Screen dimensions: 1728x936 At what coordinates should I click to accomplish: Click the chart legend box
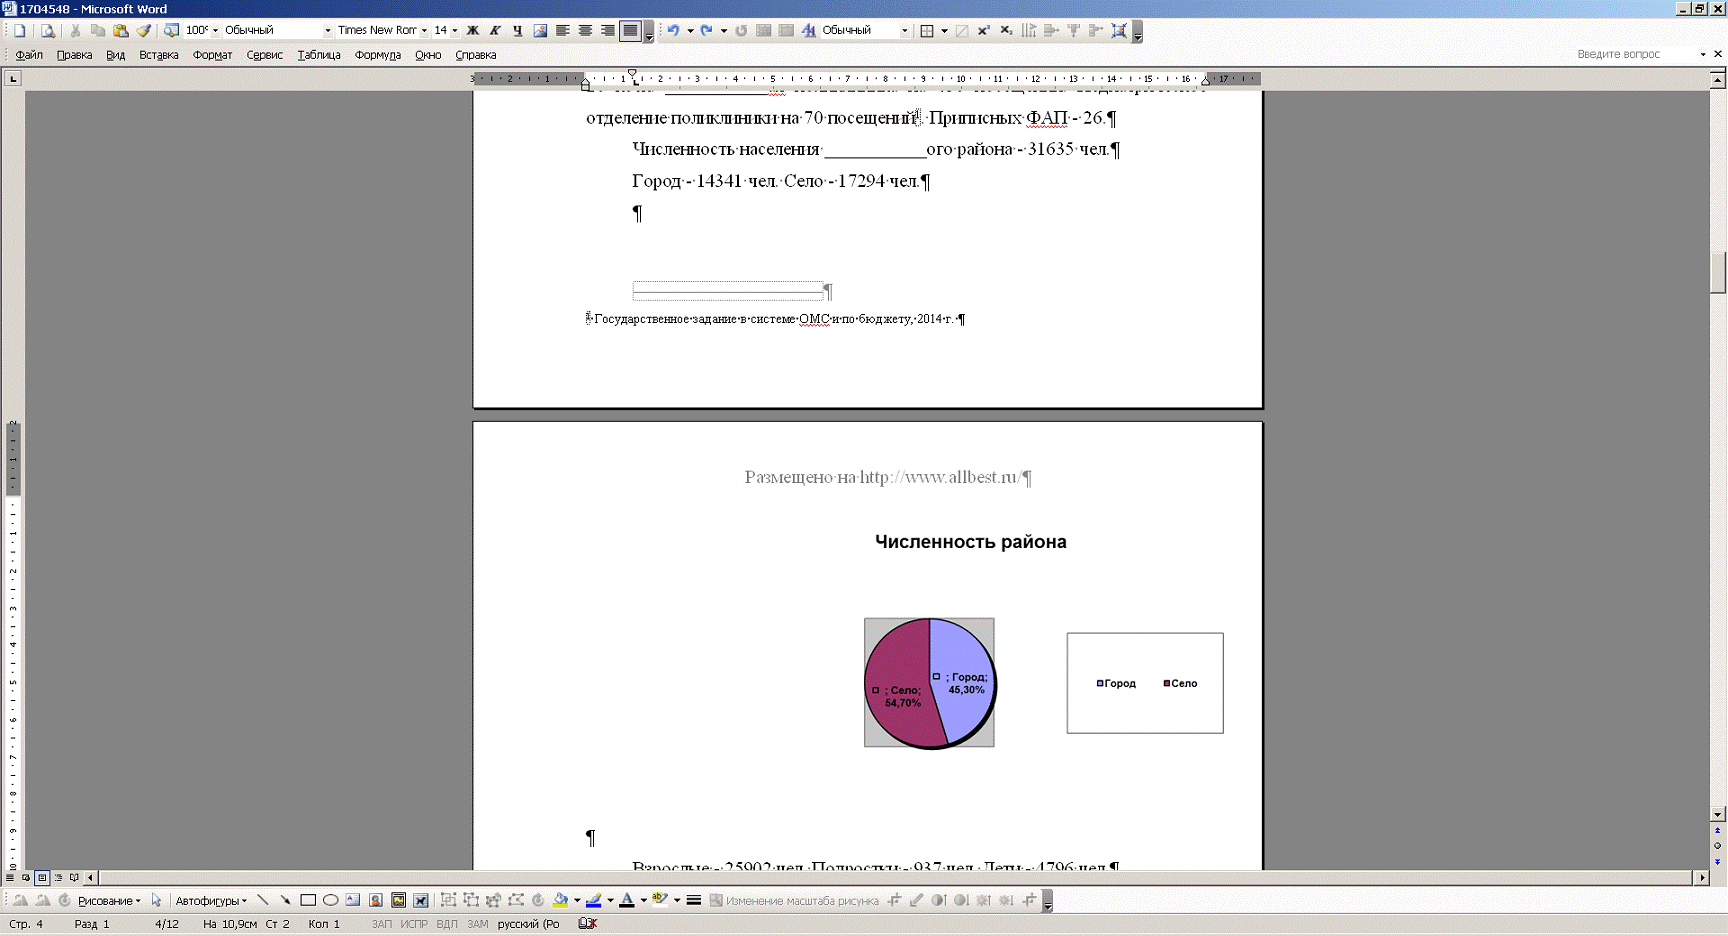(x=1145, y=683)
